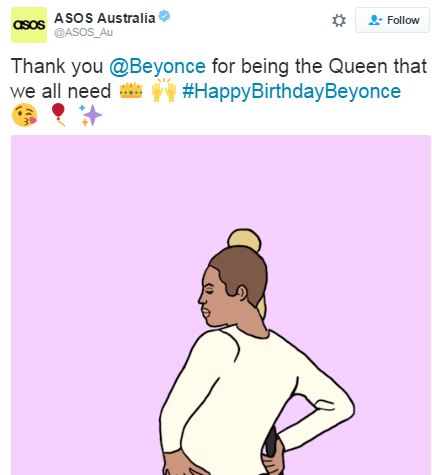Open the illustrated tweet image
This screenshot has width=432, height=475.
point(221,305)
